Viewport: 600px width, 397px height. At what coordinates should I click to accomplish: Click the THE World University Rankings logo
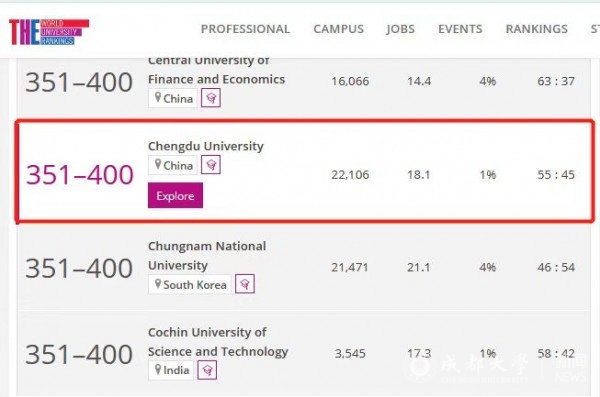(49, 32)
